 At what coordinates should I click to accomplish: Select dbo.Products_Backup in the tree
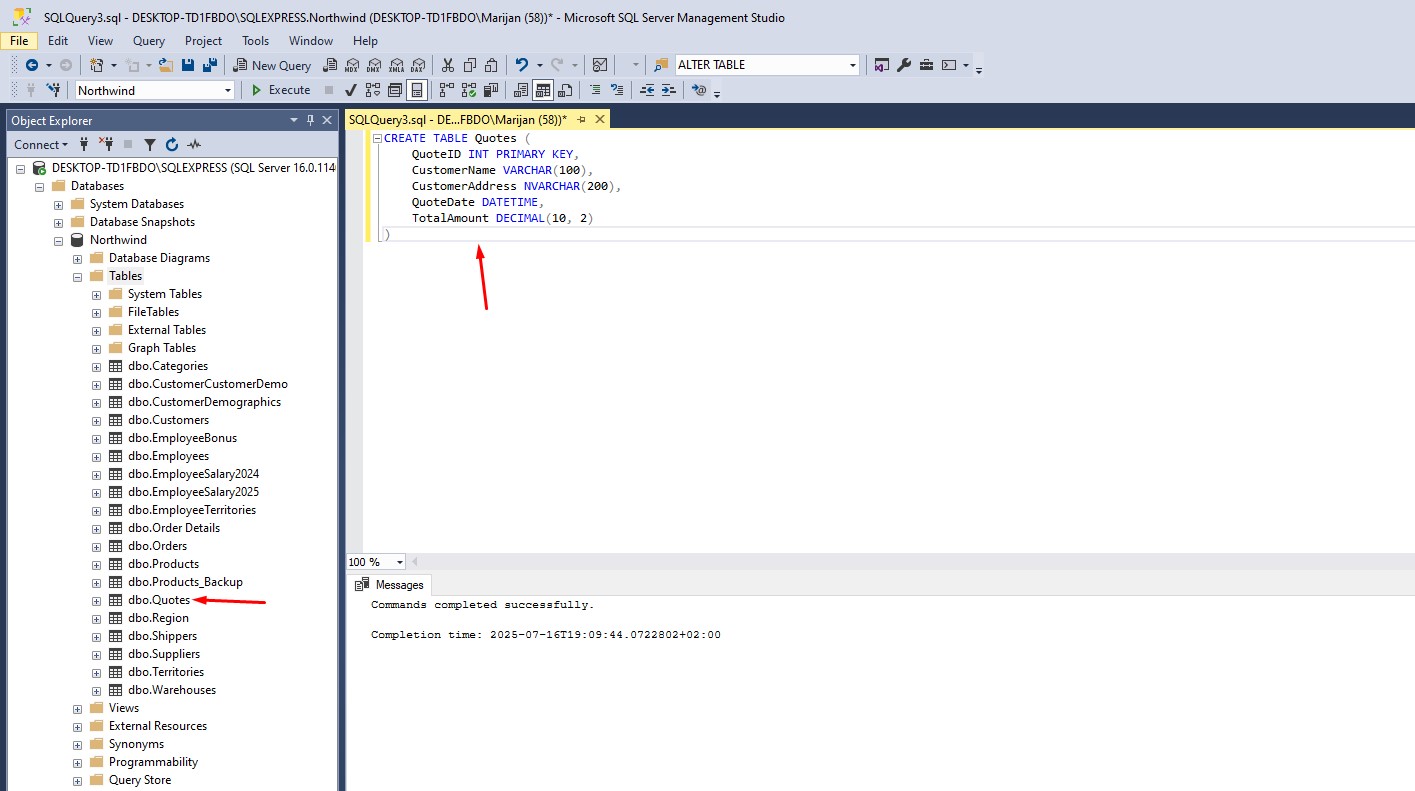pos(185,582)
